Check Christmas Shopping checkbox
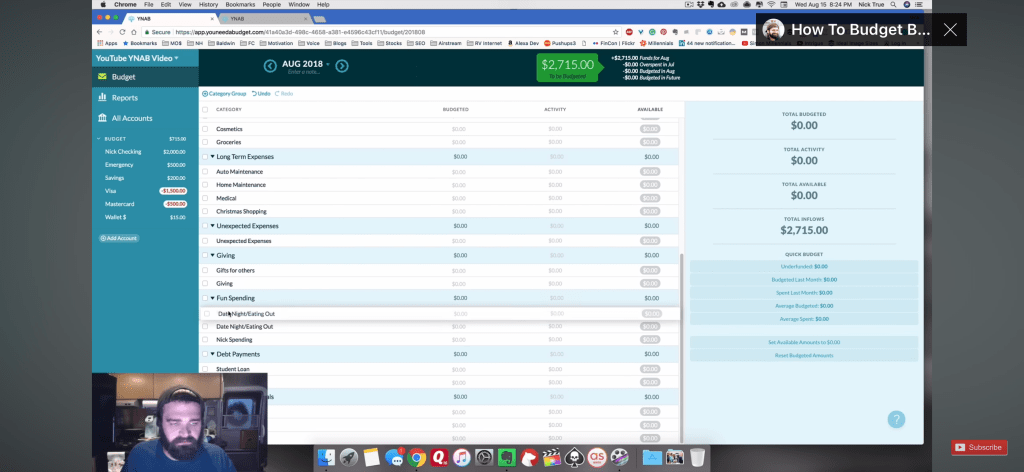 pos(205,212)
